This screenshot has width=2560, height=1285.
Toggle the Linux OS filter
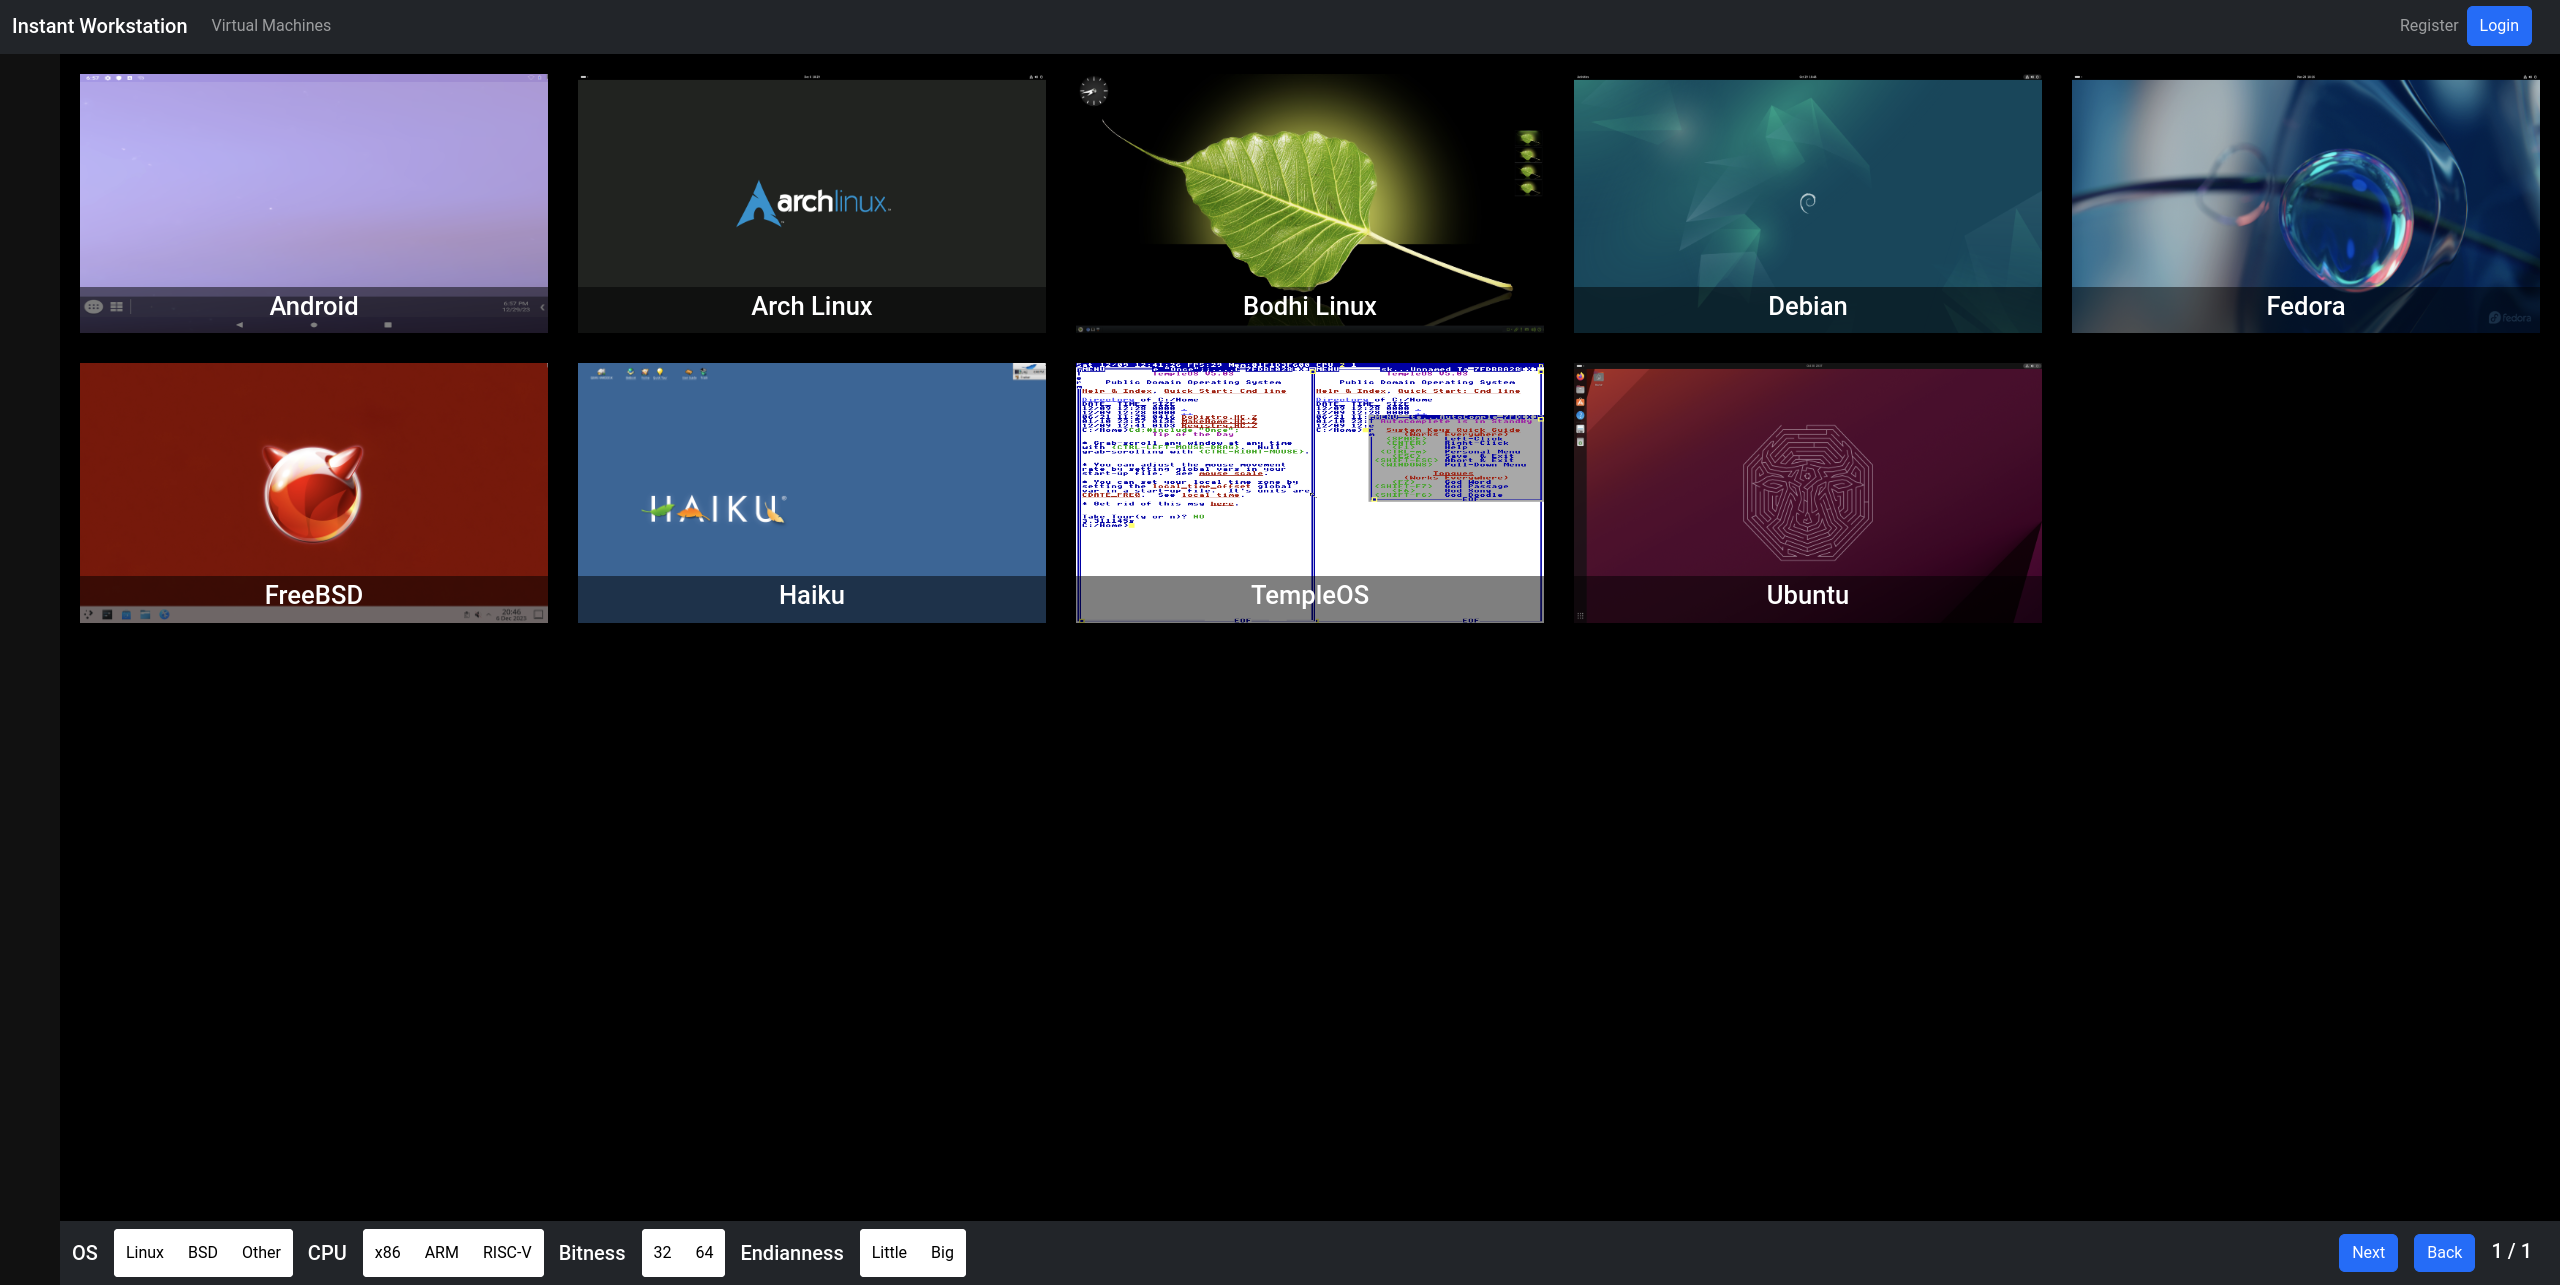click(x=145, y=1252)
